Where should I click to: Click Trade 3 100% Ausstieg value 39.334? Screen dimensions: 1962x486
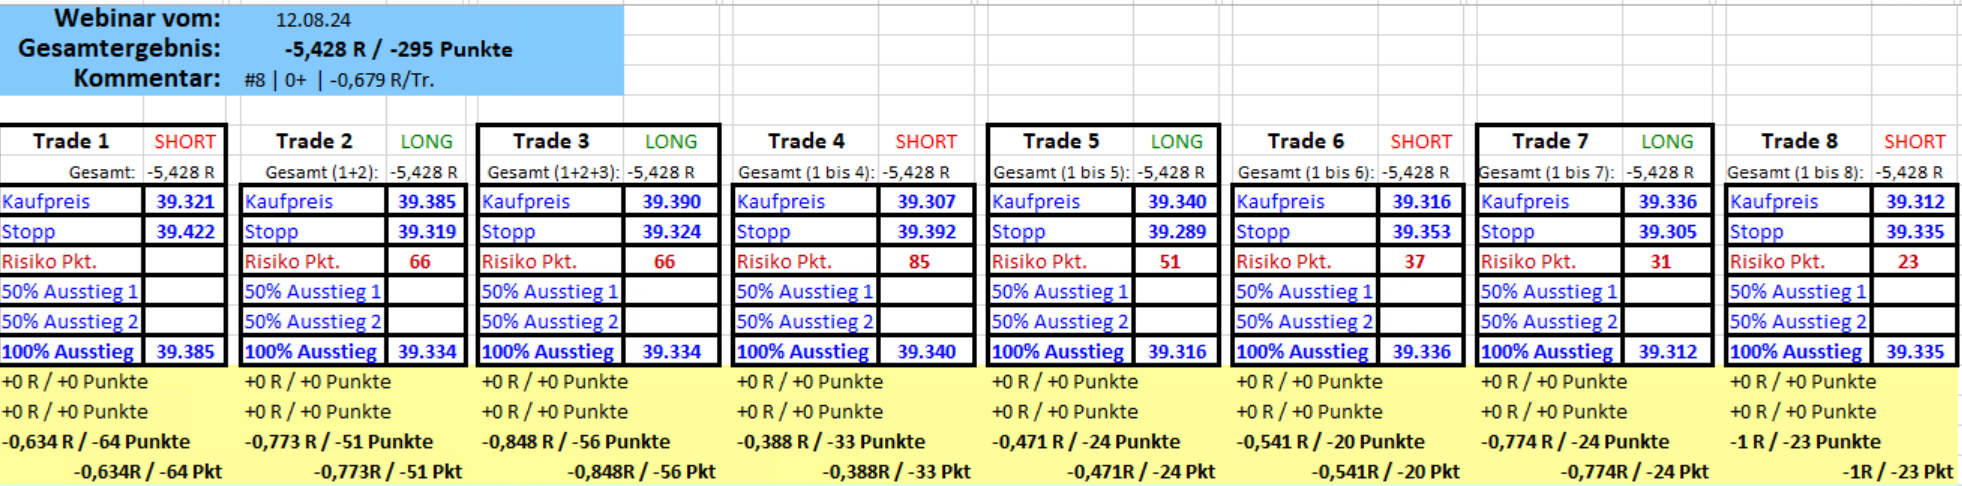coord(671,351)
